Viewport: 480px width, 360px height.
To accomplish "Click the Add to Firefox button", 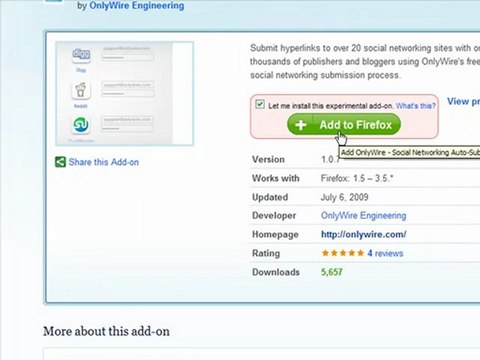I will pos(344,125).
